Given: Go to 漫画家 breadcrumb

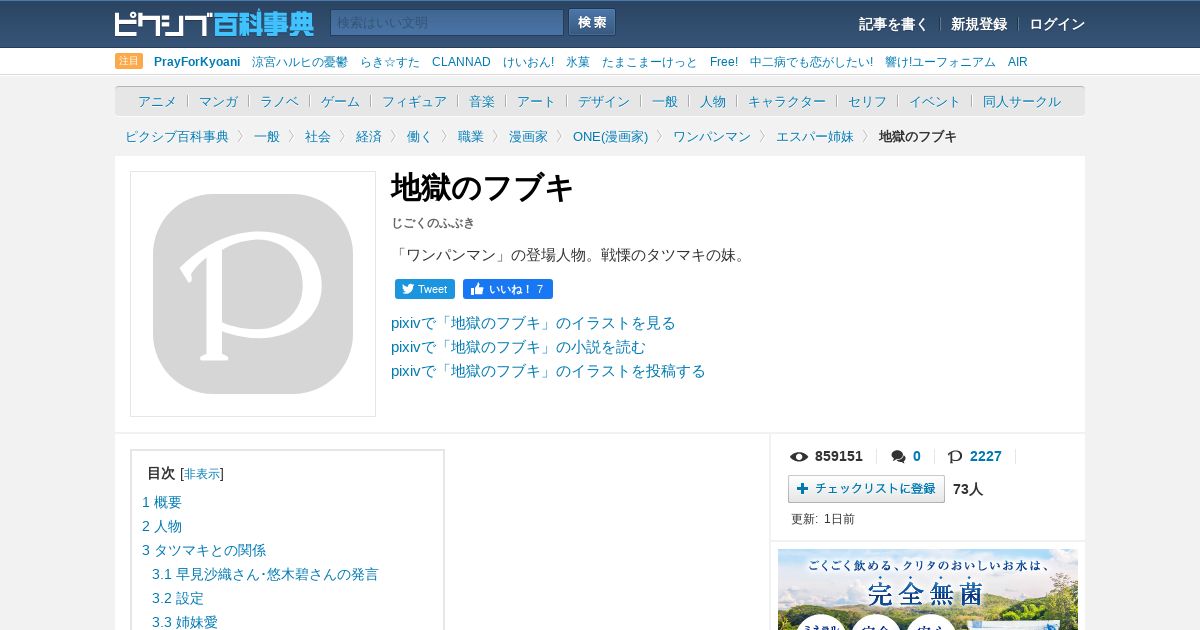Looking at the screenshot, I should point(528,136).
